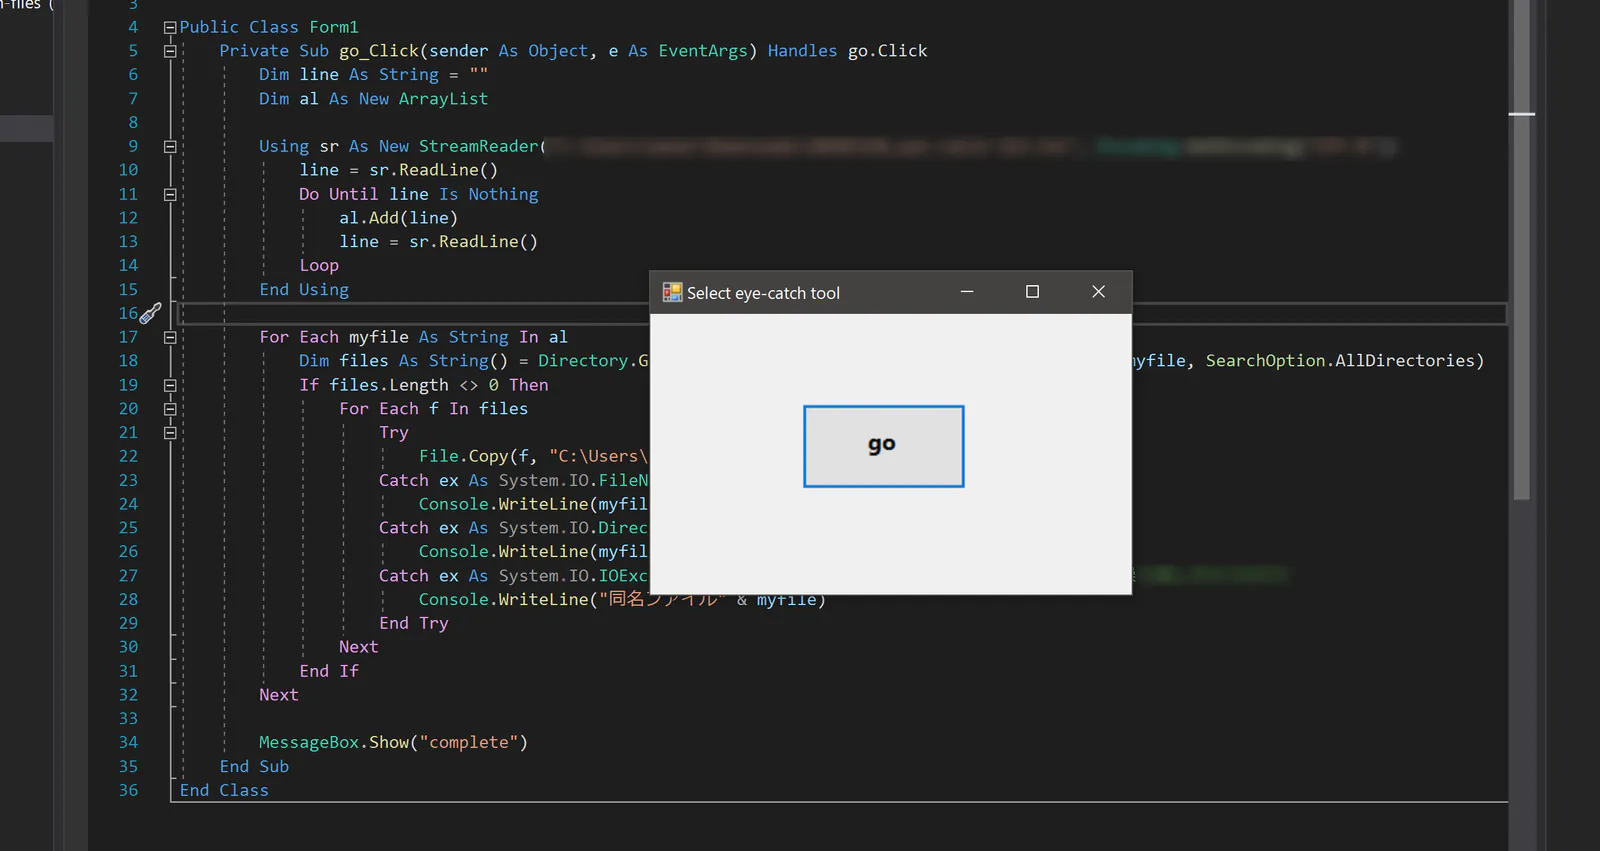The height and width of the screenshot is (851, 1600).
Task: Click the End Try statement
Action: [x=414, y=623]
